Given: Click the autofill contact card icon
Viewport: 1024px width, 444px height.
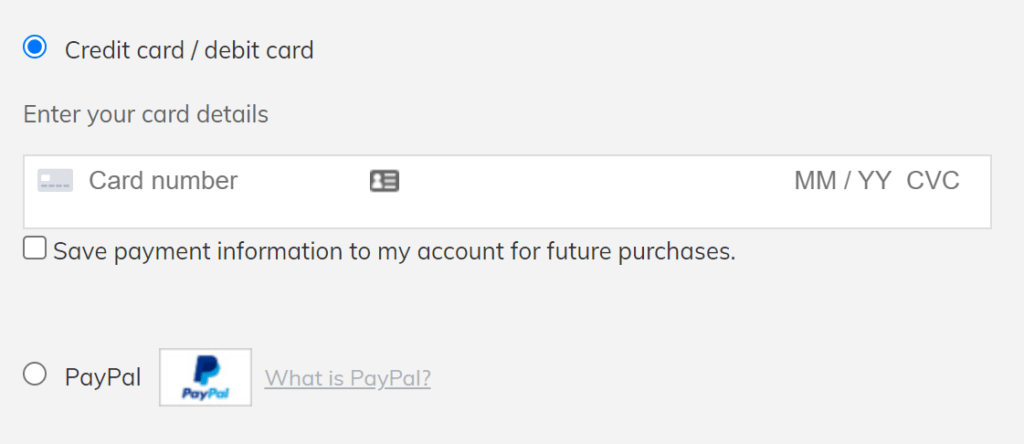Looking at the screenshot, I should coord(384,181).
